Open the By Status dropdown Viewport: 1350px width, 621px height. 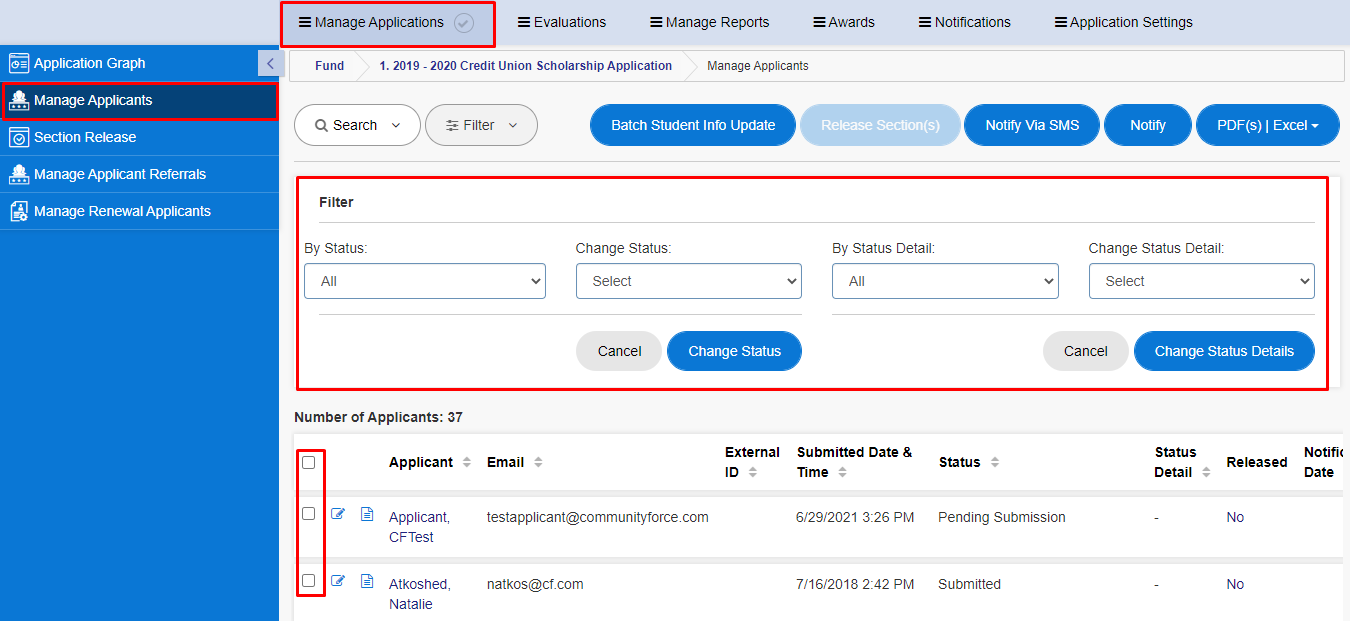pyautogui.click(x=424, y=281)
